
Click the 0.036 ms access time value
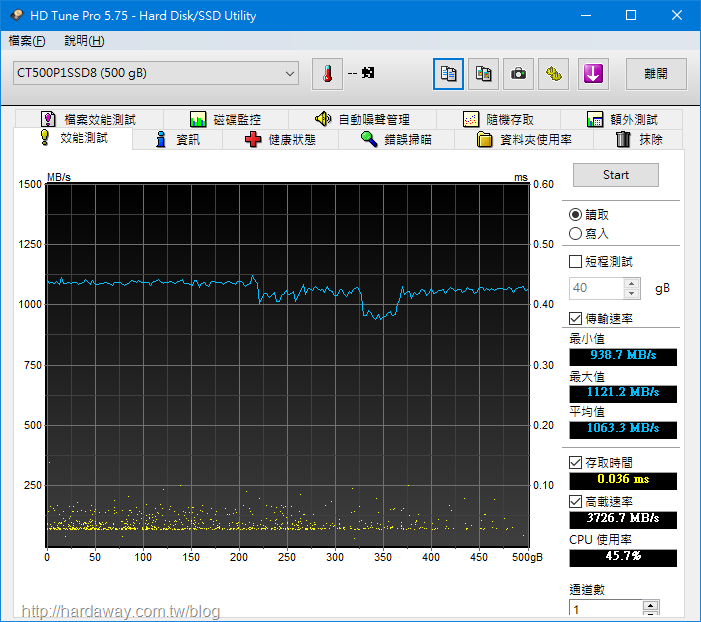click(x=623, y=481)
